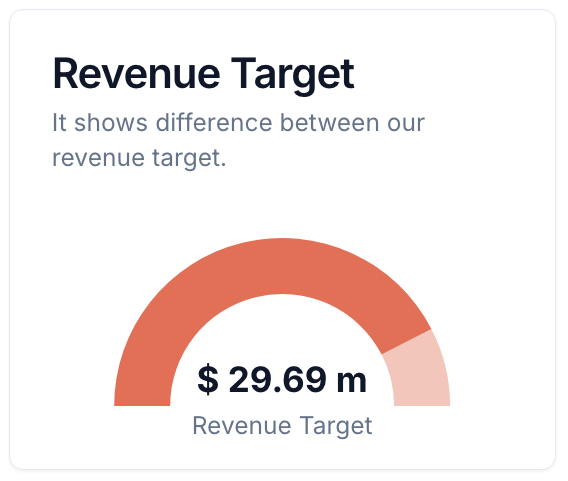Viewport: 568px width, 481px height.
Task: Click the boundary between orange and pink segments
Action: [407, 341]
